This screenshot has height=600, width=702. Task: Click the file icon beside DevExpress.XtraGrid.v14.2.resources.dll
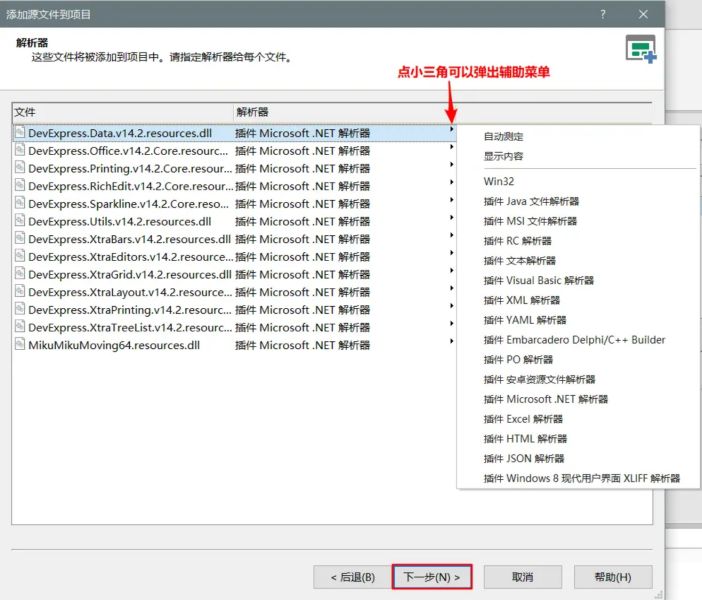(19, 274)
